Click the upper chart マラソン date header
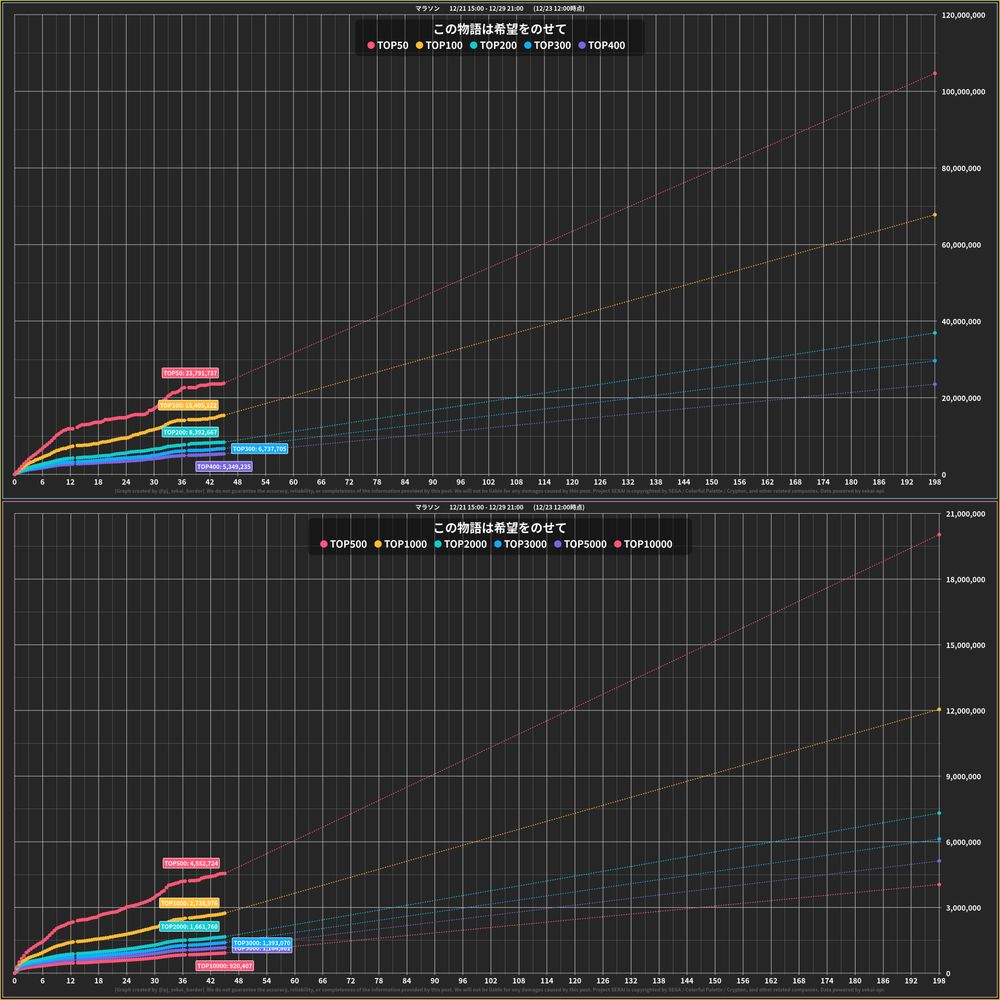Screen dimensions: 1000x1000 [x=499, y=8]
